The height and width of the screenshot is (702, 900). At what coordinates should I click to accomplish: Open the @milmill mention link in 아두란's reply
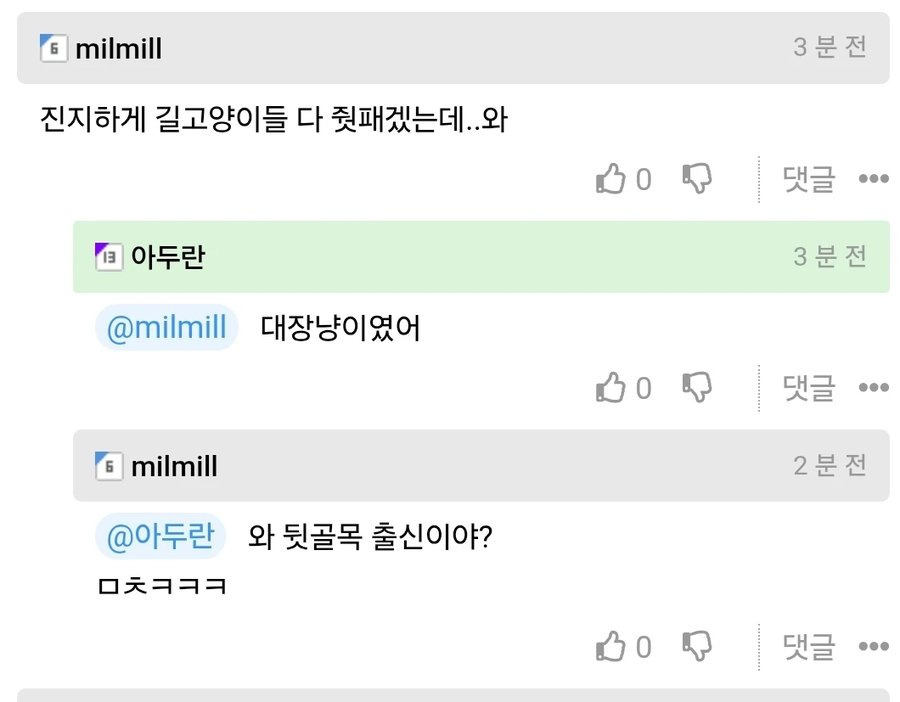166,327
